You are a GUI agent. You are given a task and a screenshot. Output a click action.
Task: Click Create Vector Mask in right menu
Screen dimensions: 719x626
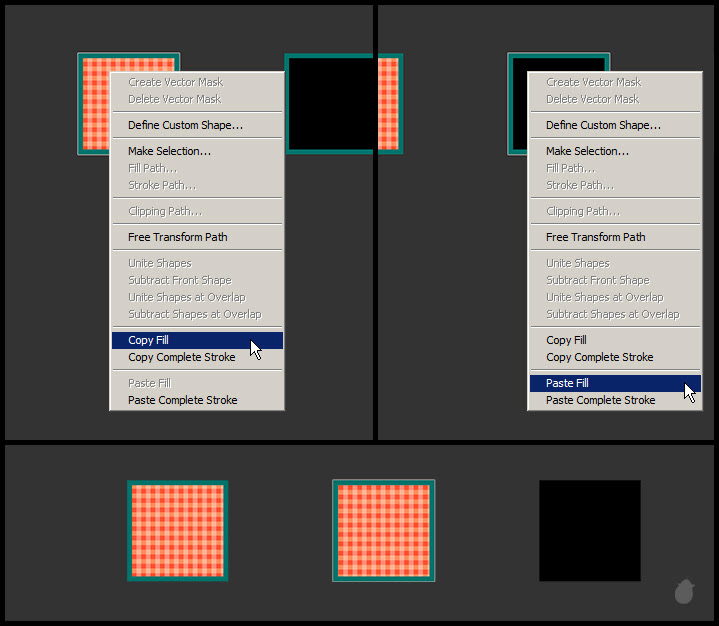click(x=615, y=83)
